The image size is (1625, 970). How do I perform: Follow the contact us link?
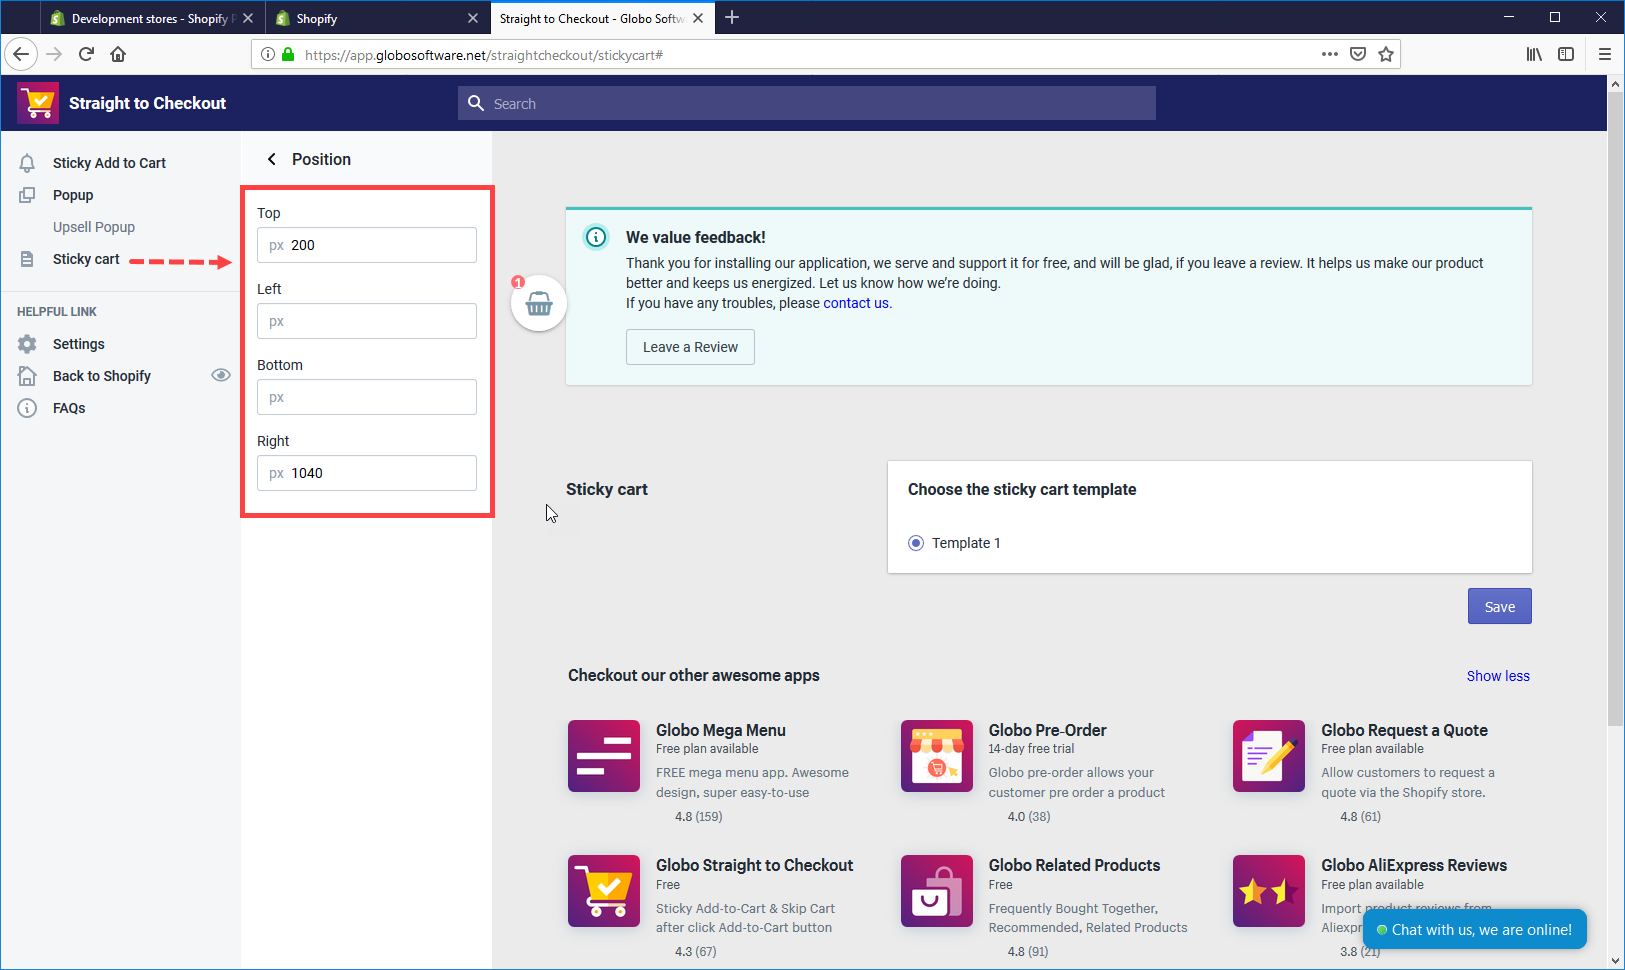pos(855,303)
